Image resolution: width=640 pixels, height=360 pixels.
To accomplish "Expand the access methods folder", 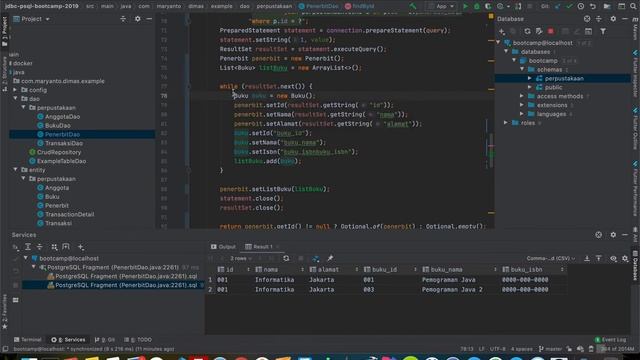I will (x=522, y=96).
